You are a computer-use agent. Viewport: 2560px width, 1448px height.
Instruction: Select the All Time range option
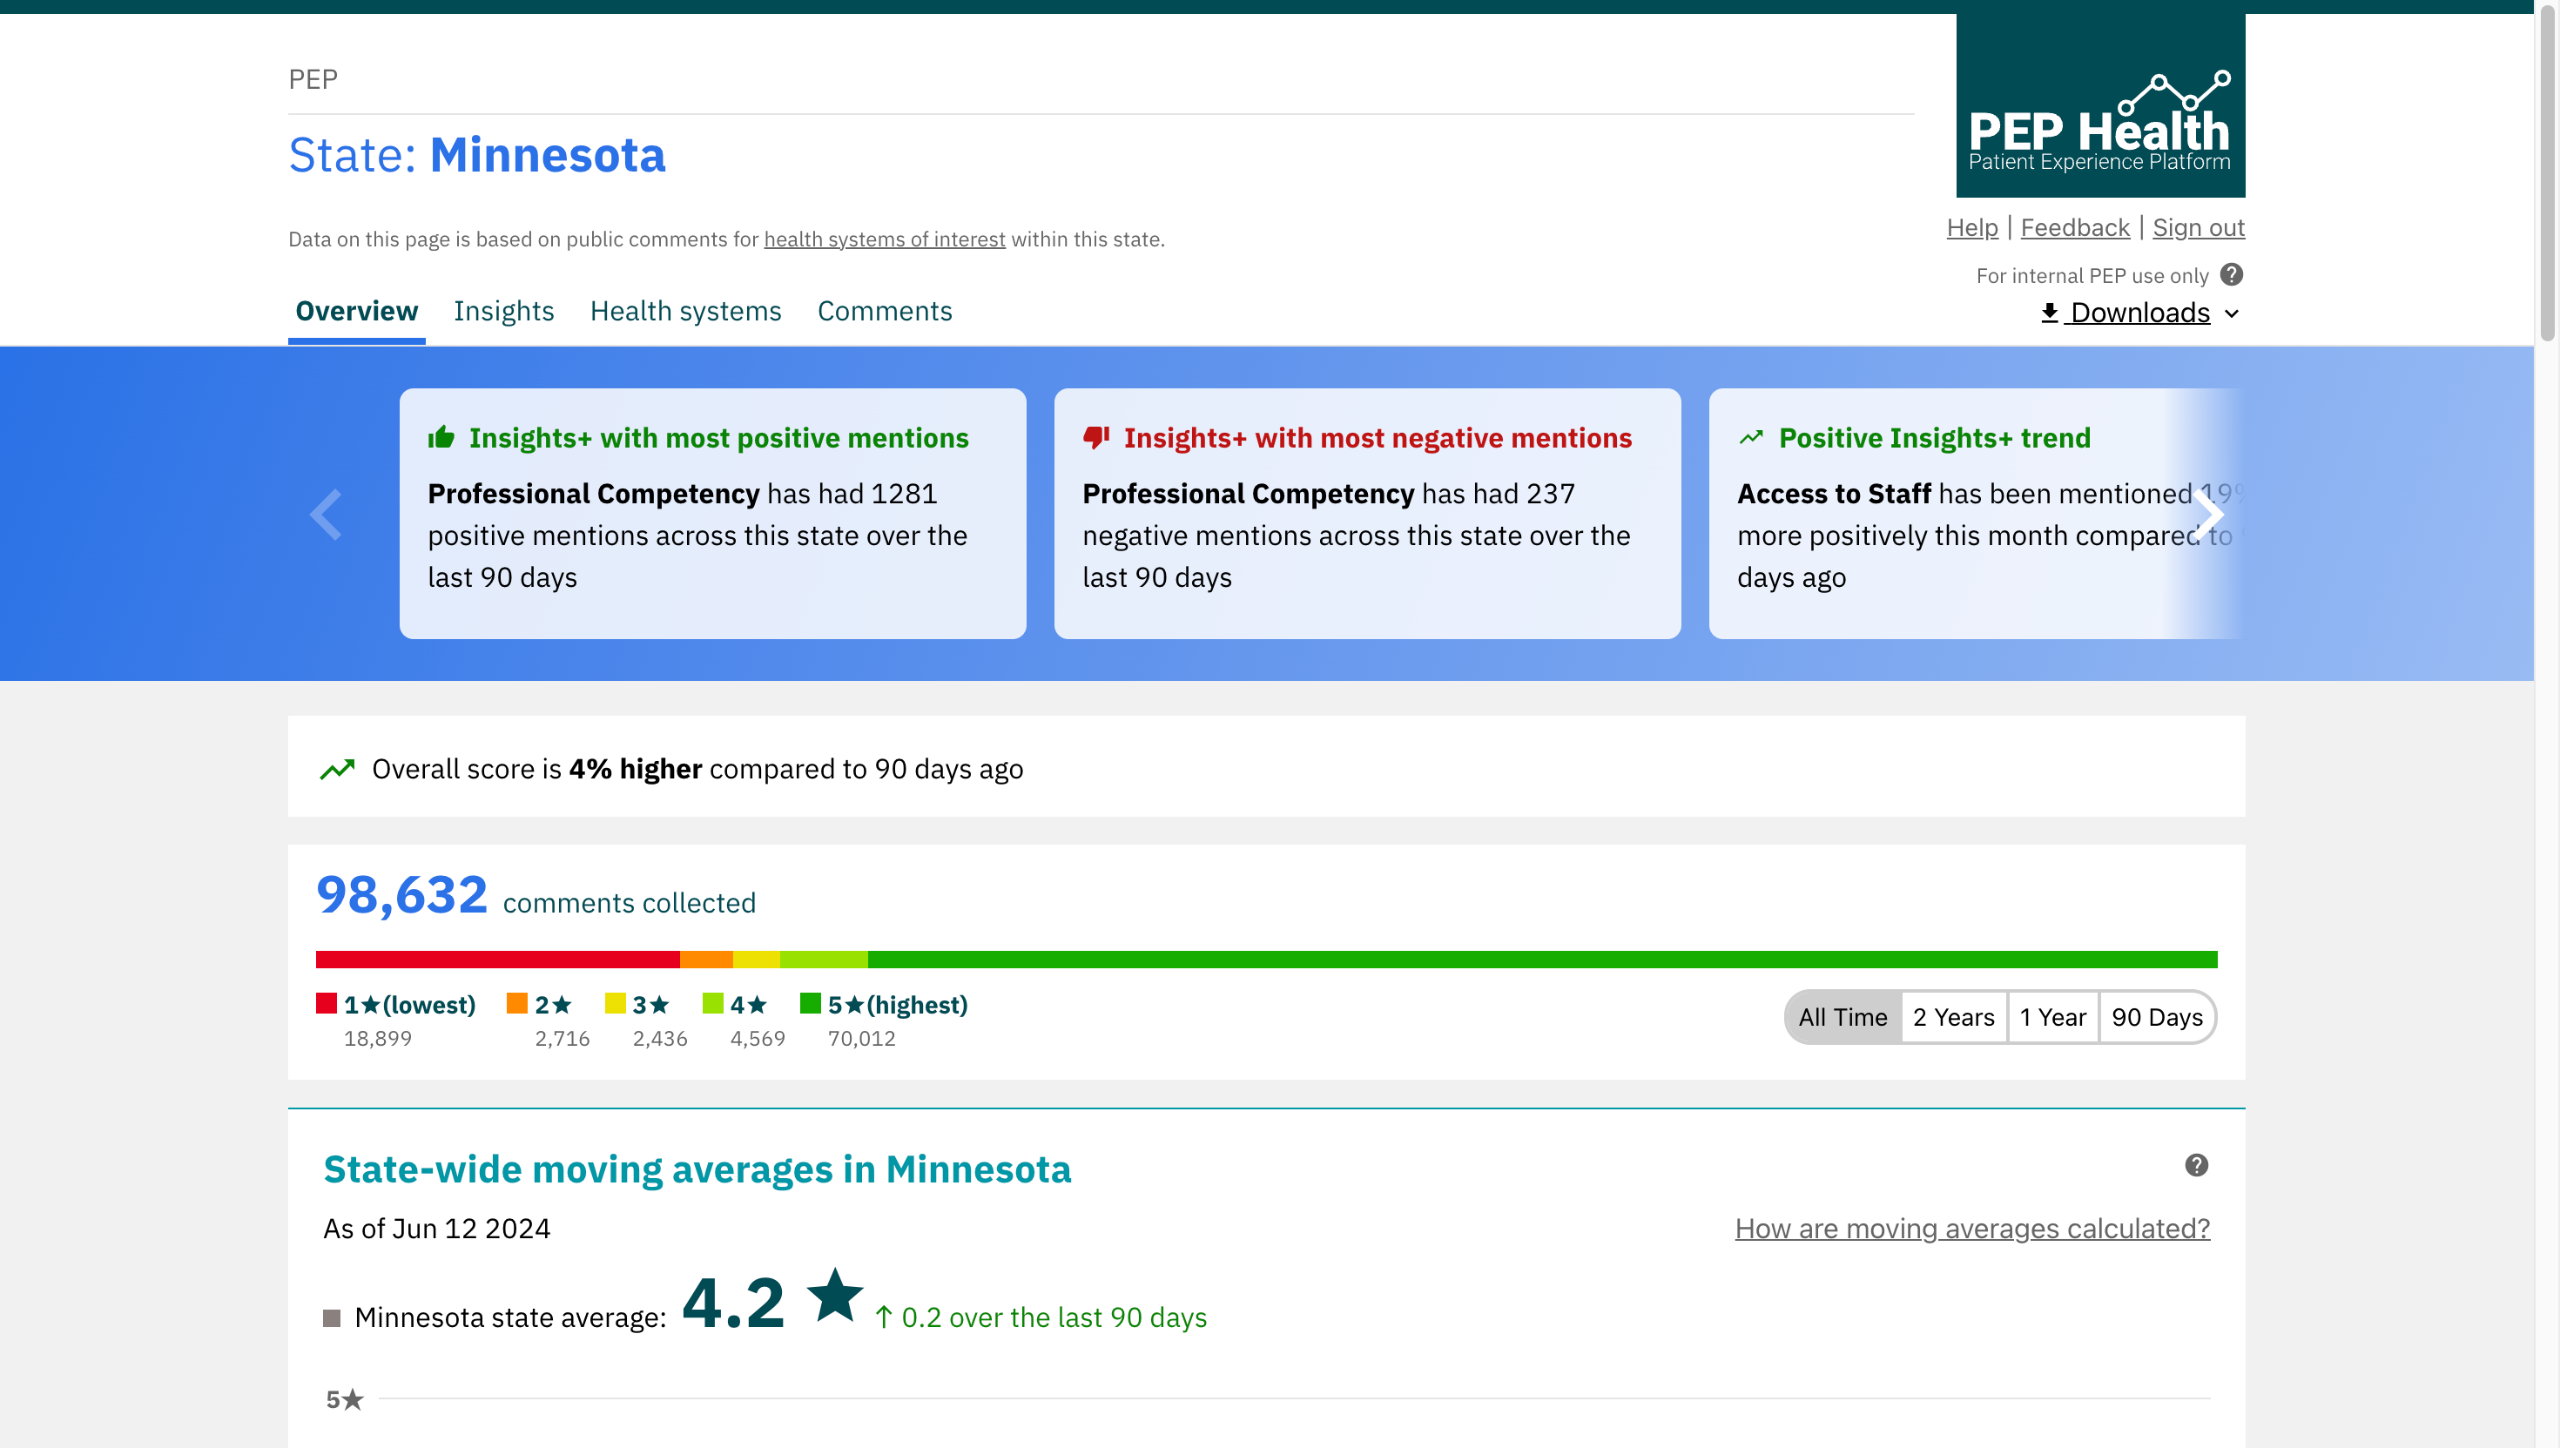pos(1842,1017)
